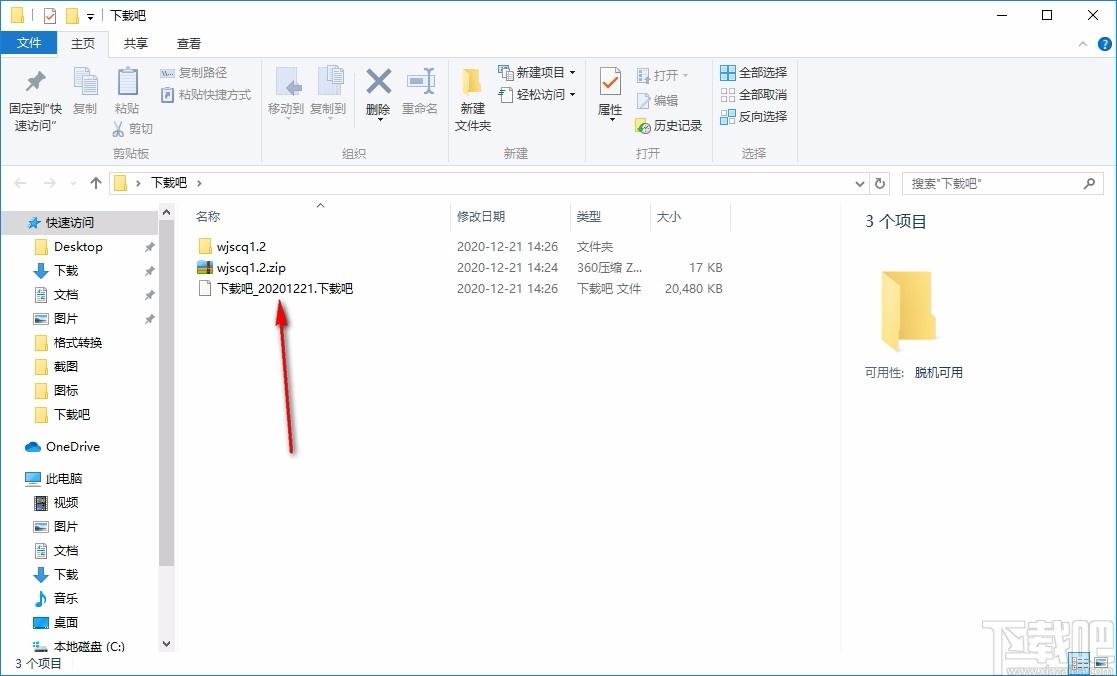Collapse the ribbon with the chevron
This screenshot has height=676, width=1117.
pos(1084,43)
